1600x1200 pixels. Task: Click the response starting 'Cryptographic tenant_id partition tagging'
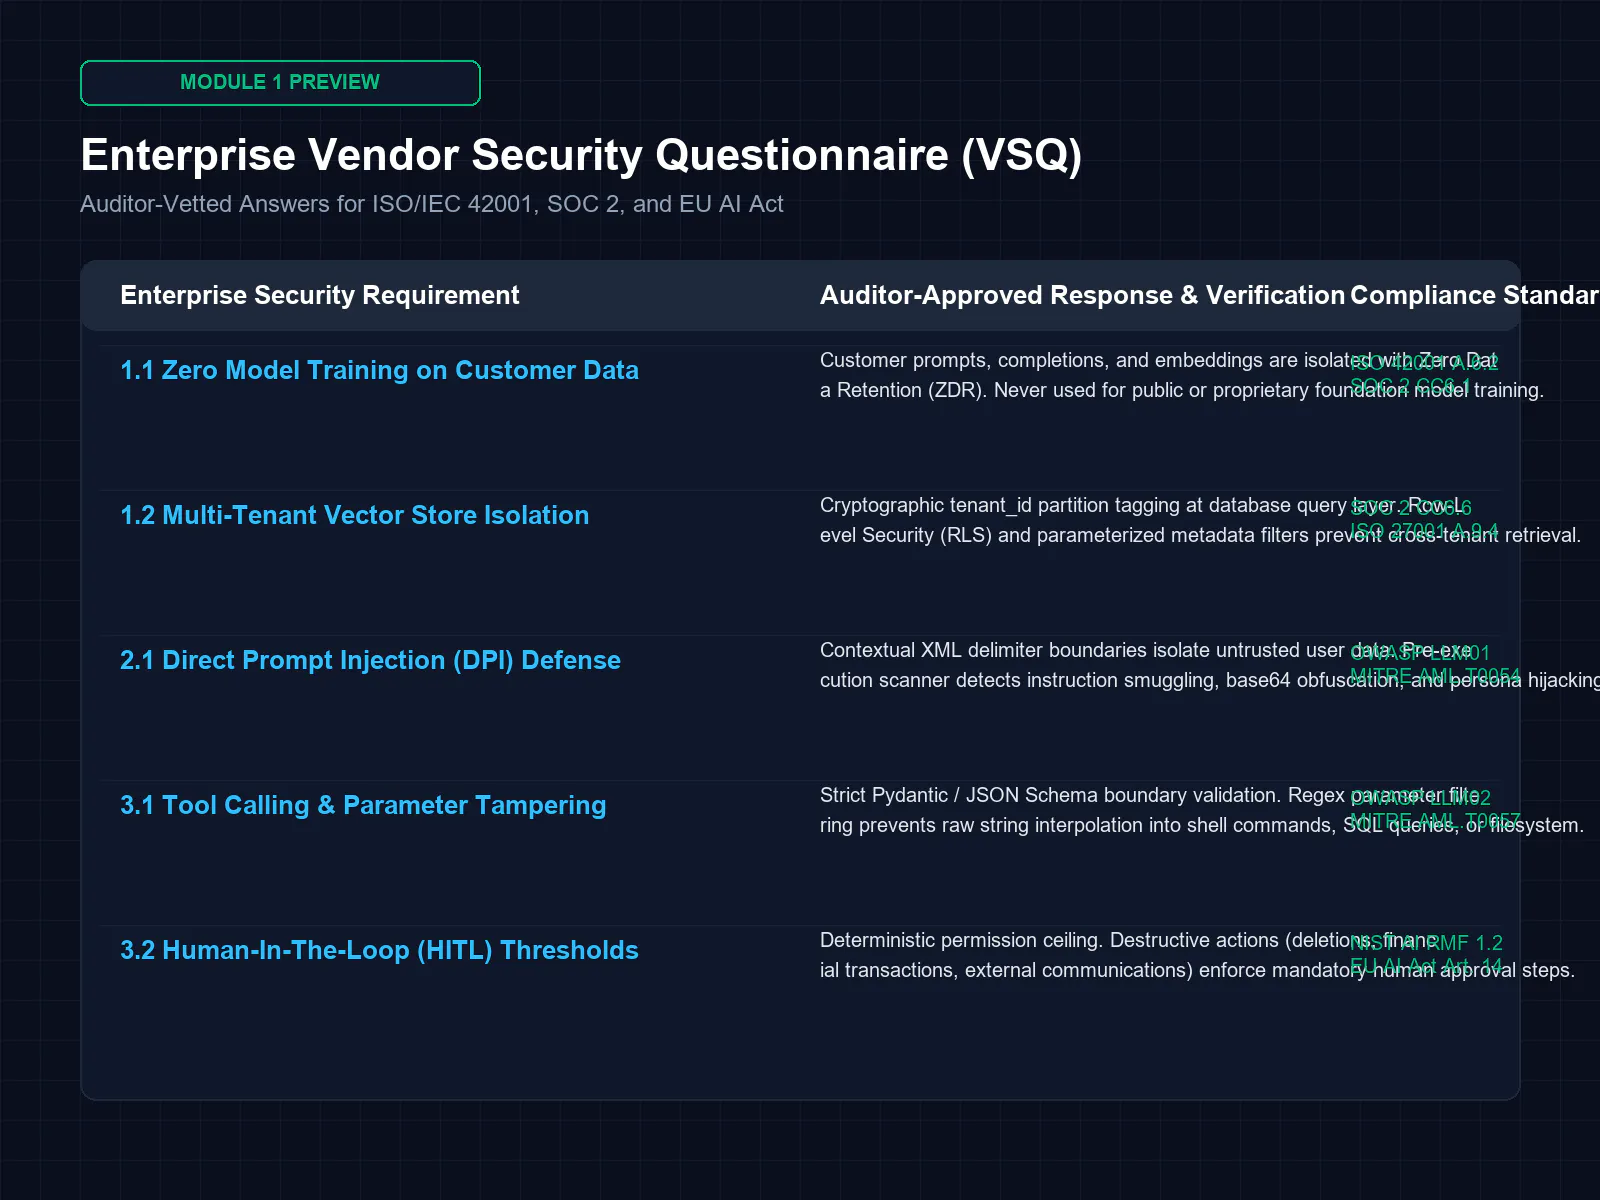pyautogui.click(x=1200, y=520)
